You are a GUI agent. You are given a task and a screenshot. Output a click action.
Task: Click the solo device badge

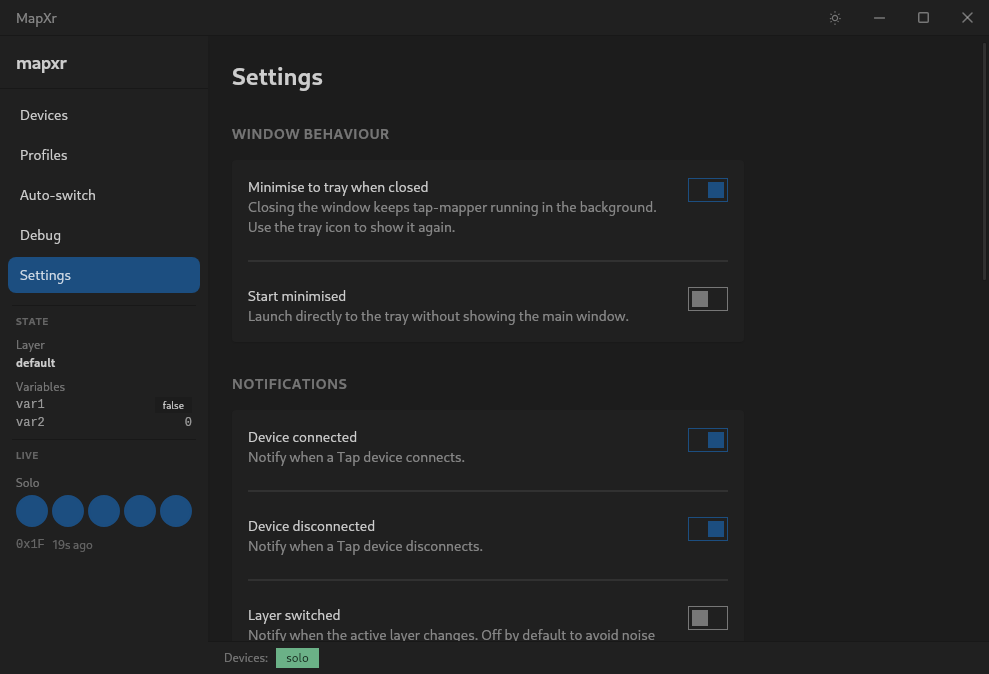[x=297, y=658]
